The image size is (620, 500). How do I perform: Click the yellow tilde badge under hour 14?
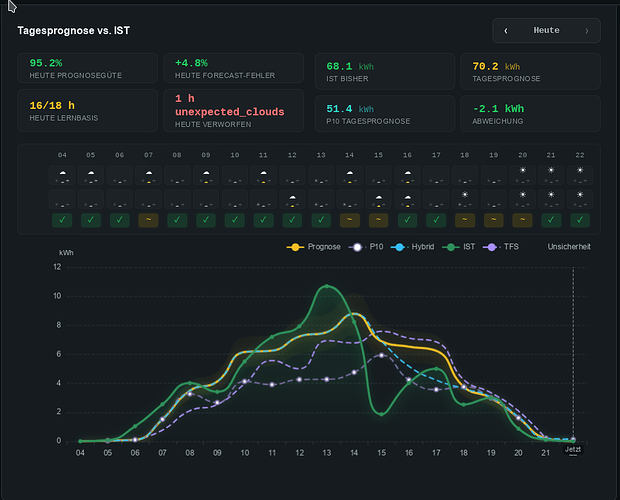(350, 220)
